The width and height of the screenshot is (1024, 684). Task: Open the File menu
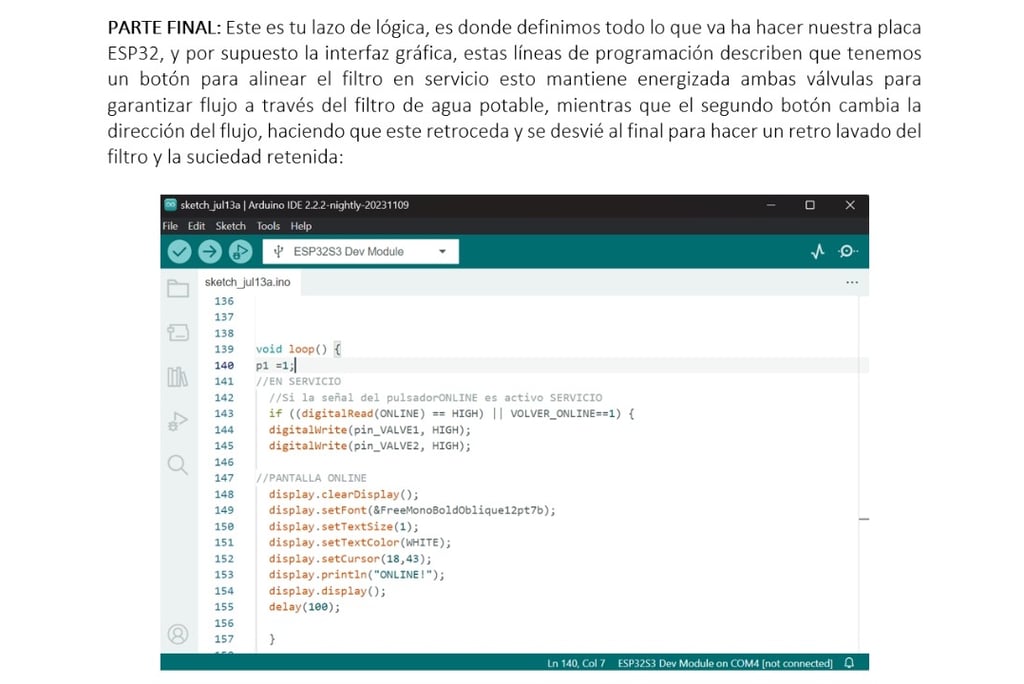170,226
